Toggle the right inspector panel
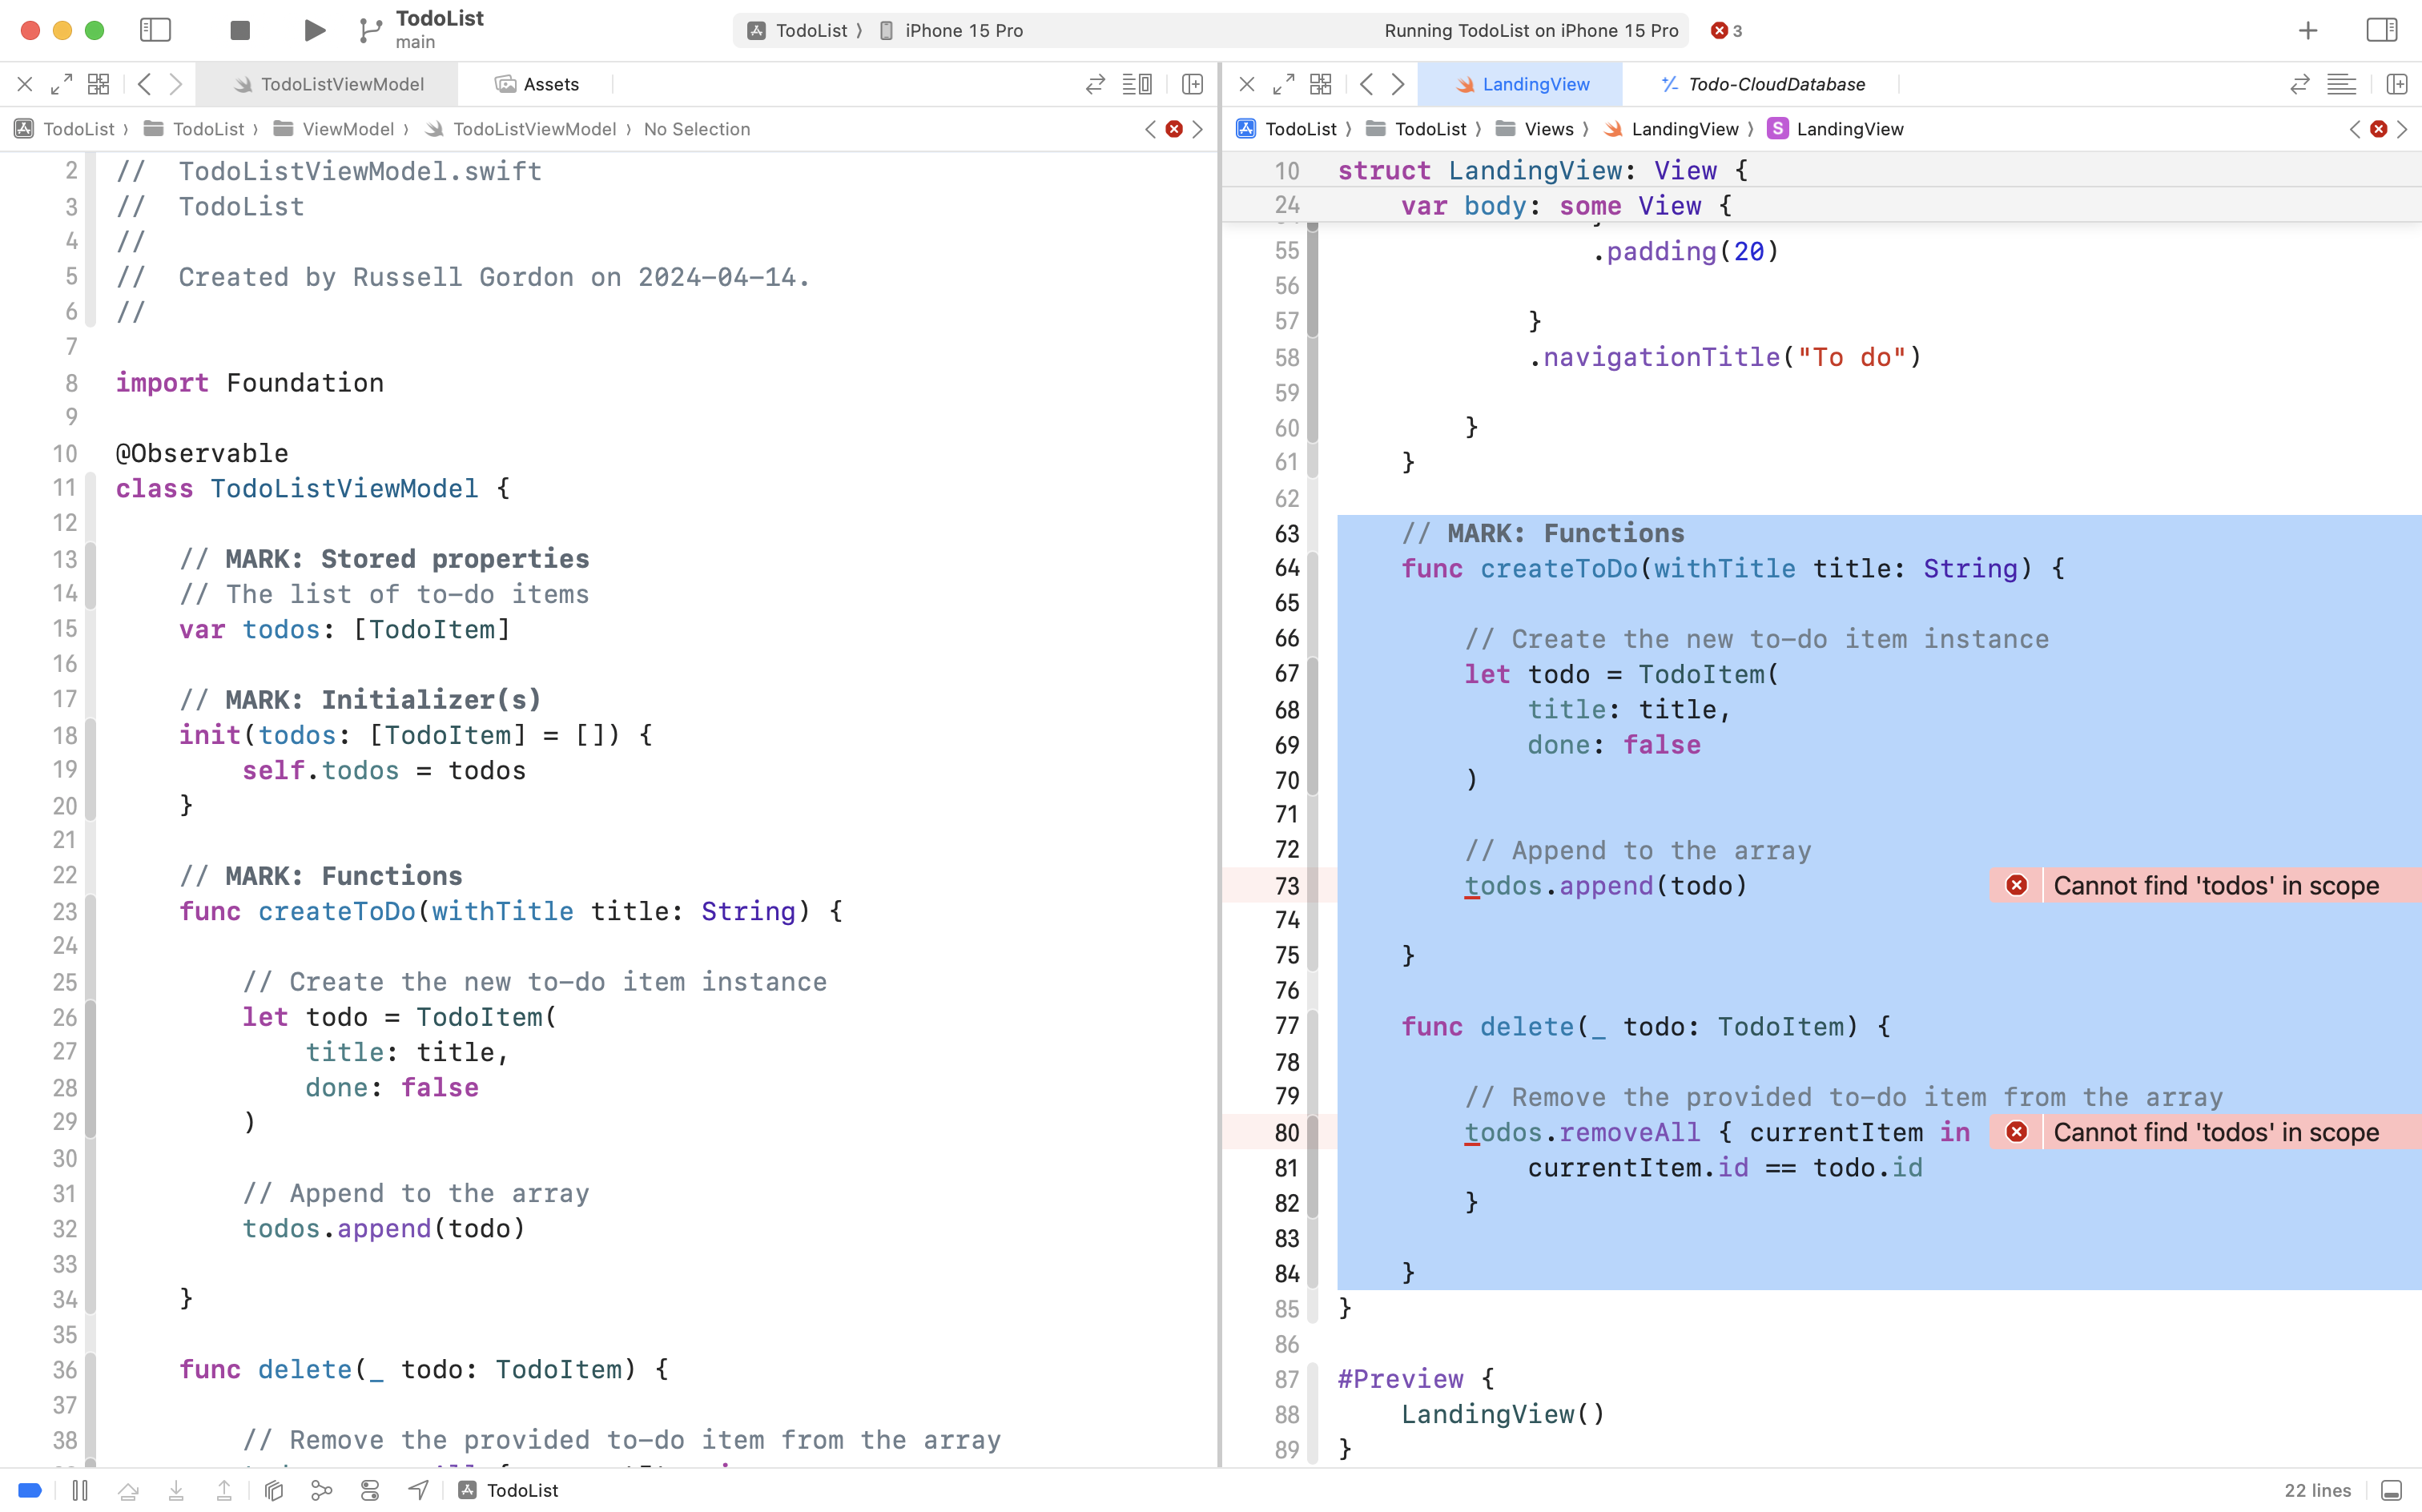This screenshot has width=2422, height=1512. pyautogui.click(x=2380, y=30)
